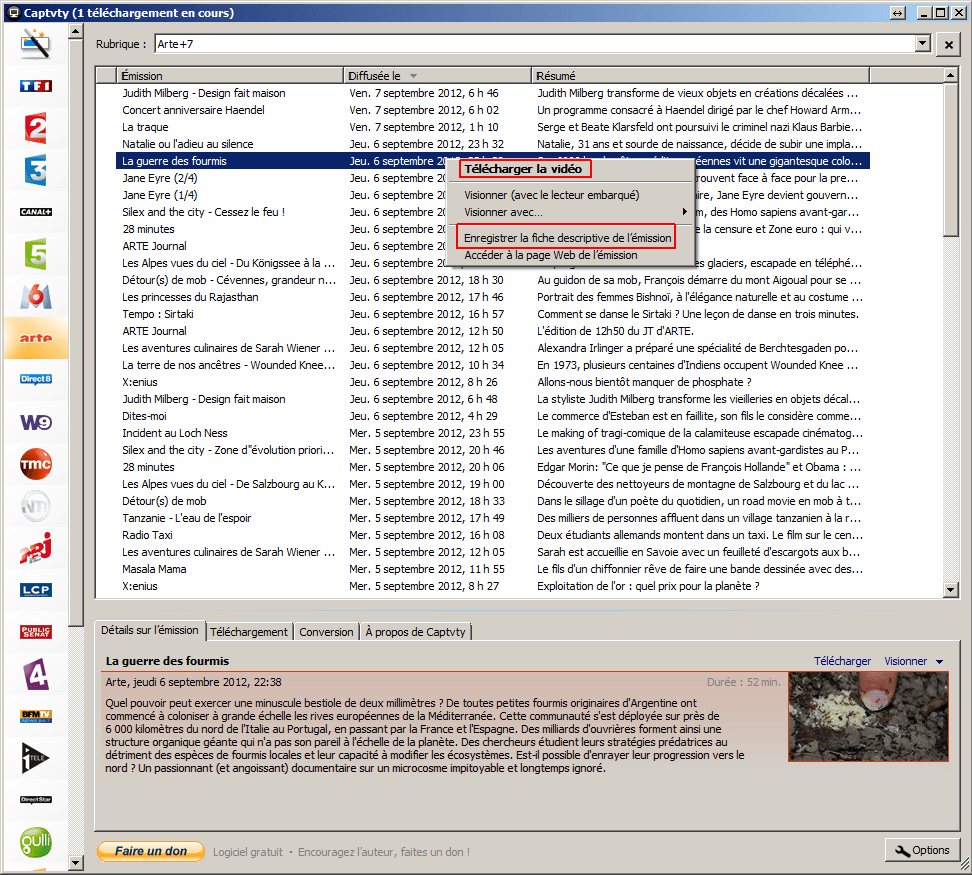
Task: Click the programme list scroll-down arrow
Action: (950, 590)
